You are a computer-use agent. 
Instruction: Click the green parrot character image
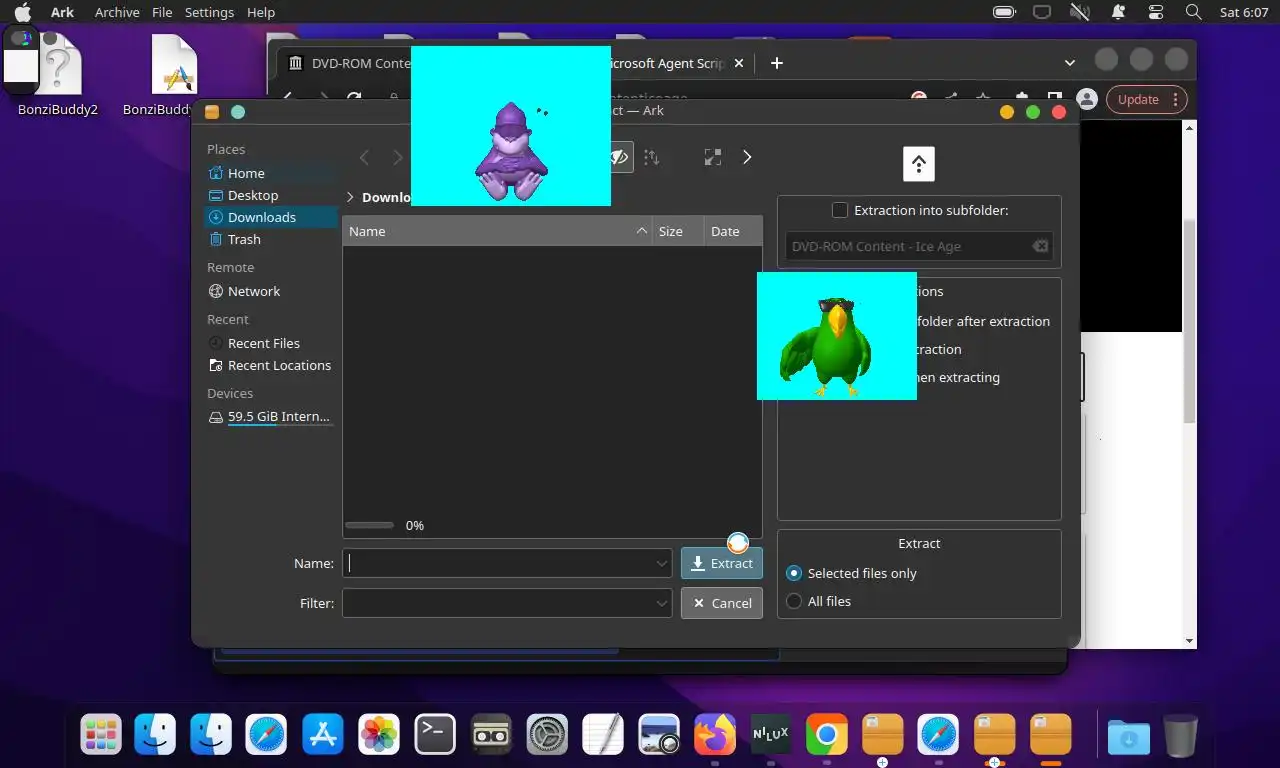pyautogui.click(x=837, y=336)
